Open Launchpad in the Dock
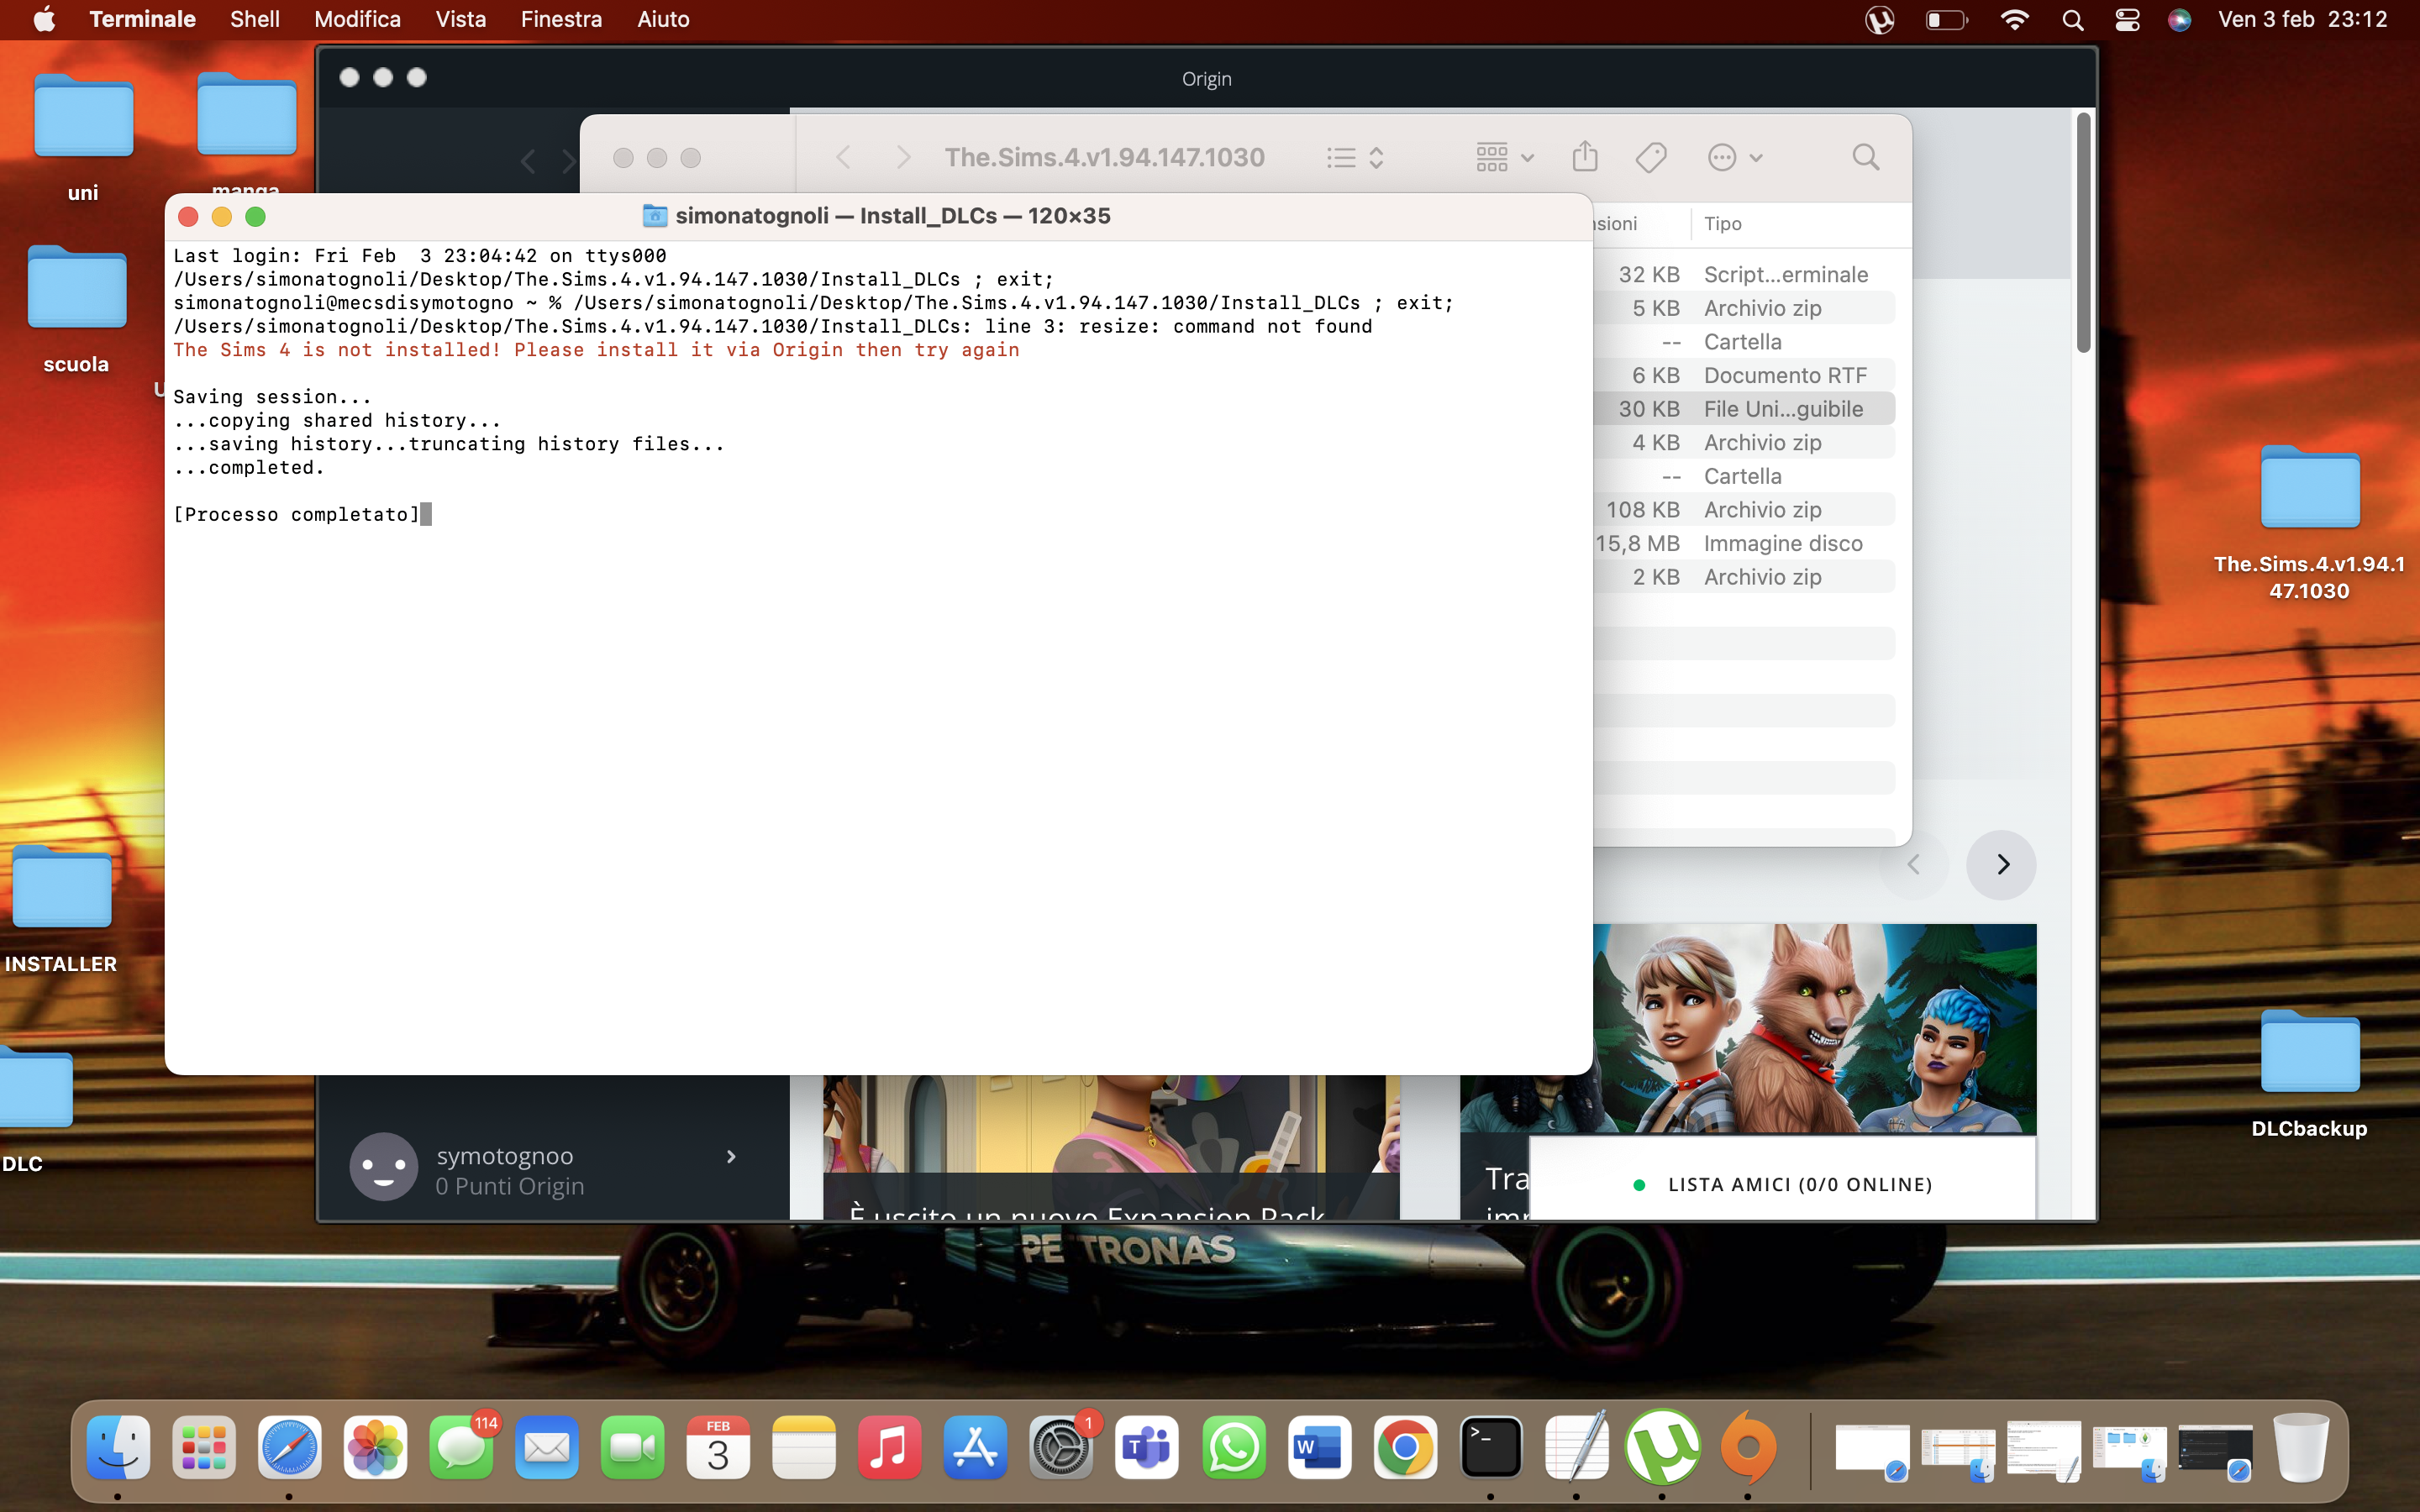Image resolution: width=2420 pixels, height=1512 pixels. [x=204, y=1447]
